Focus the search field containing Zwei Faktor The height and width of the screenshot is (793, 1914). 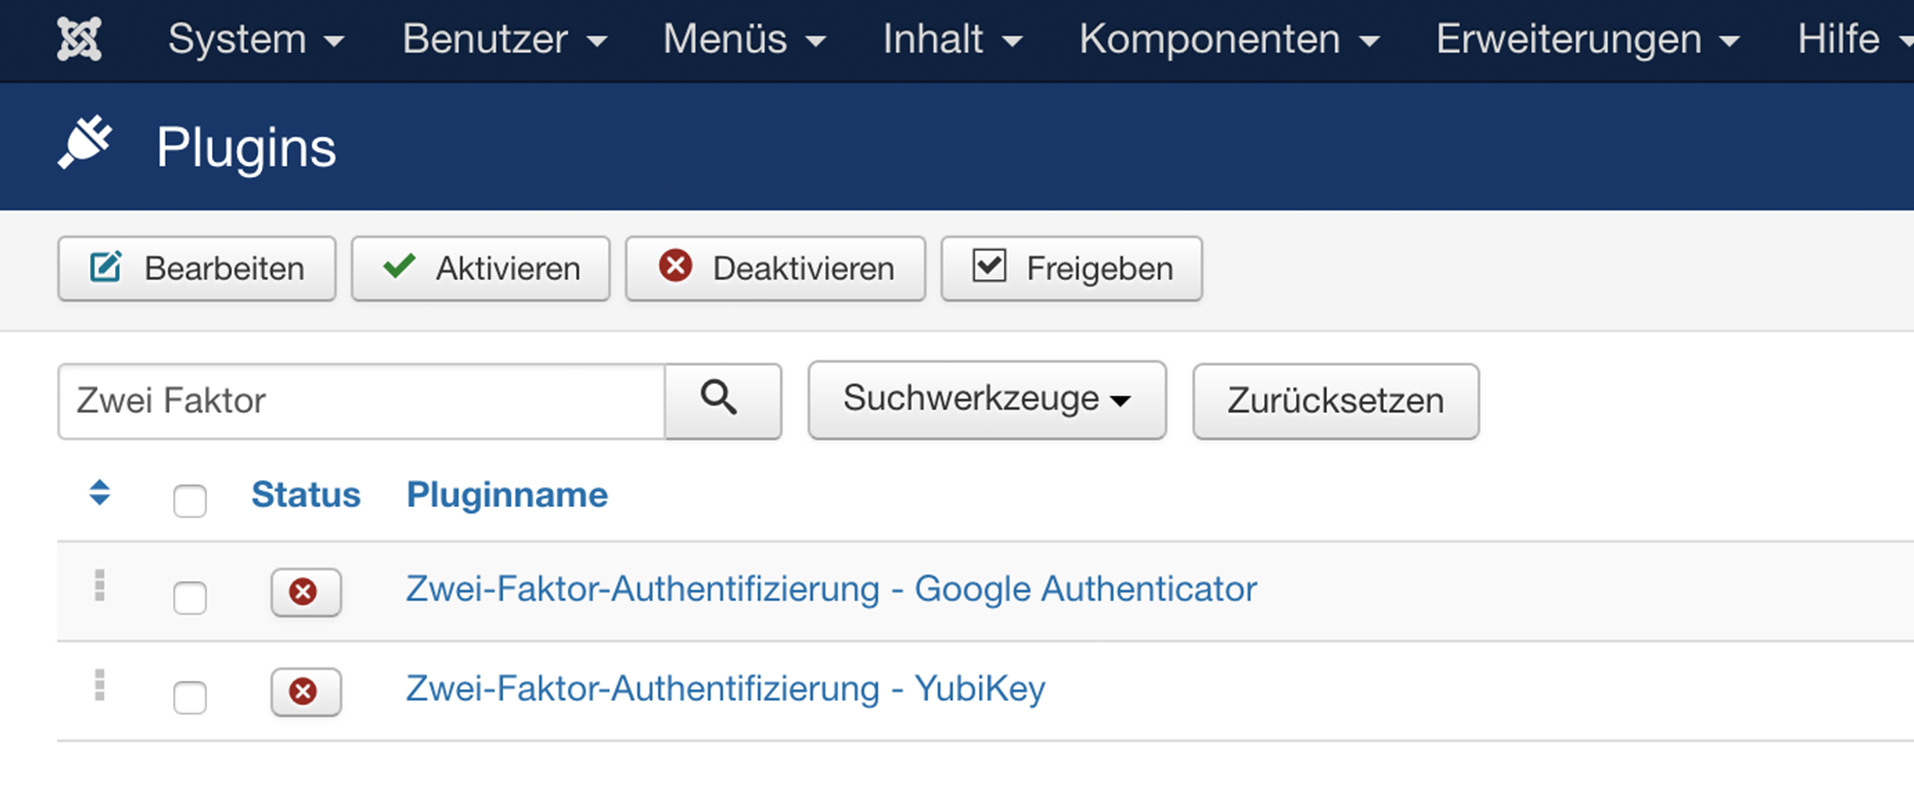coord(361,401)
